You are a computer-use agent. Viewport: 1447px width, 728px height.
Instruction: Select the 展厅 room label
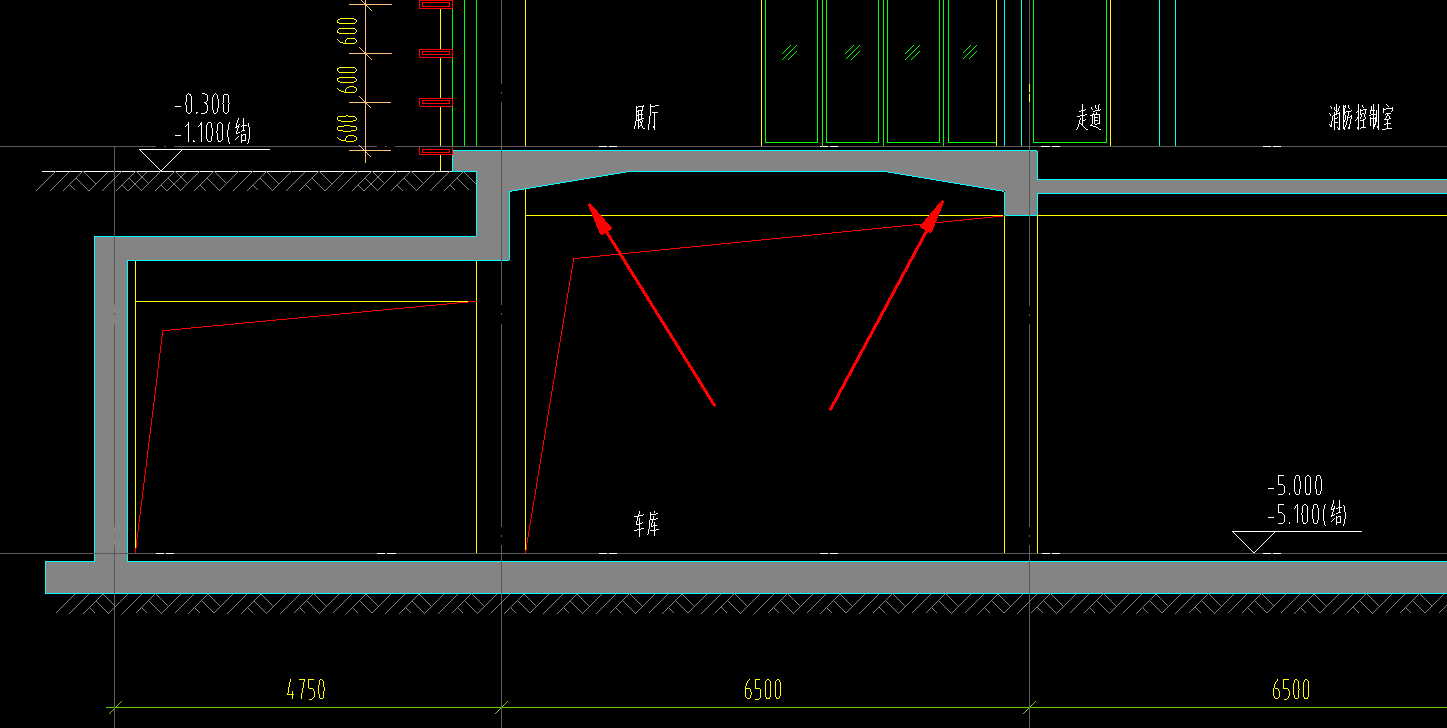646,119
